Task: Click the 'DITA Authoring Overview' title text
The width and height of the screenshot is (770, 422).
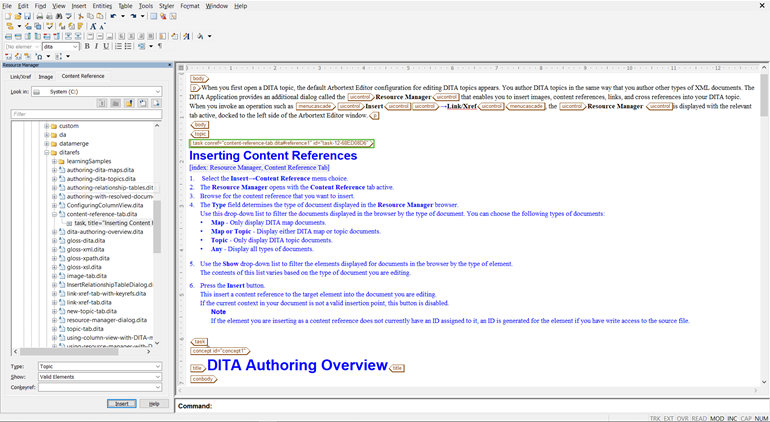Action: [298, 365]
